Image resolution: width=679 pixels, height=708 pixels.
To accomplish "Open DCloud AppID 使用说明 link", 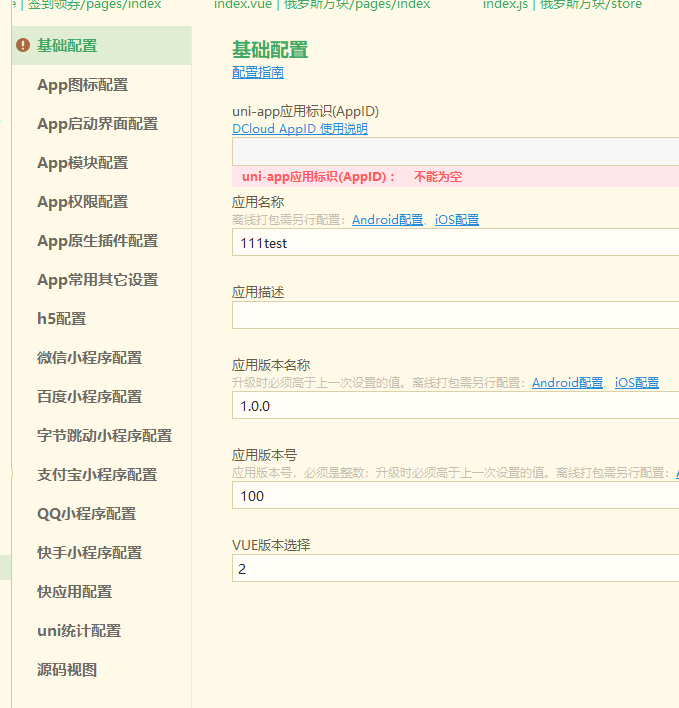I will [x=300, y=129].
